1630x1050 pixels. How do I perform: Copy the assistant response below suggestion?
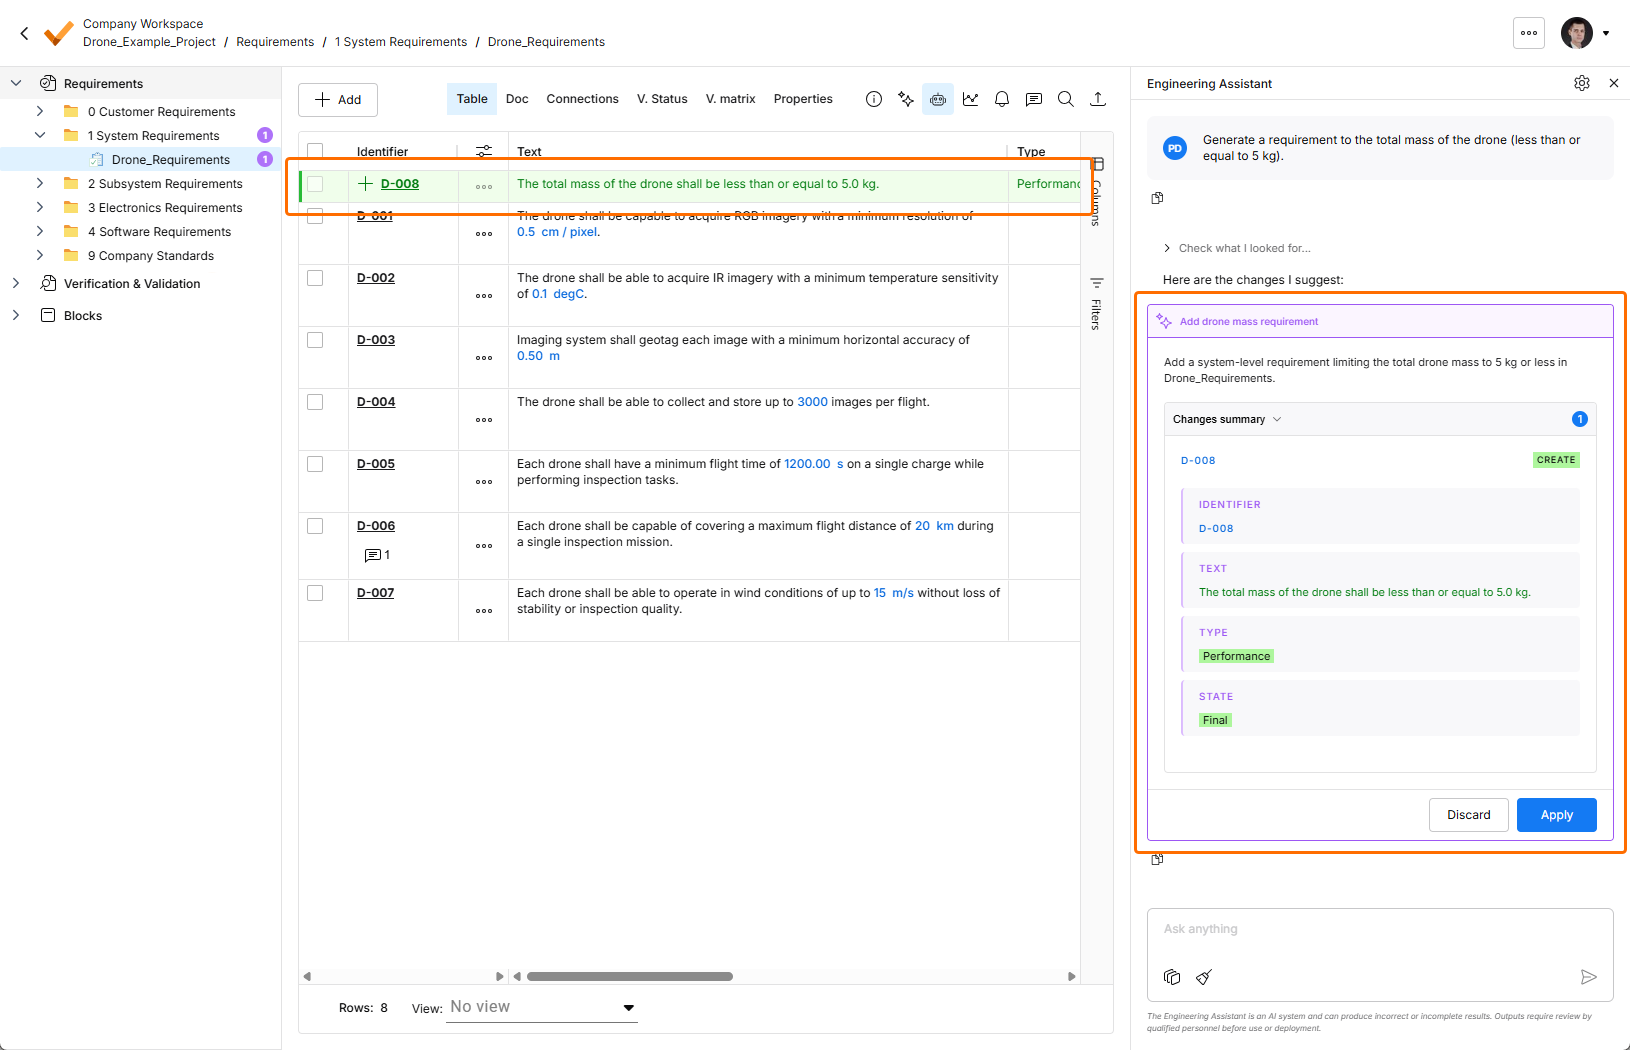[1157, 859]
